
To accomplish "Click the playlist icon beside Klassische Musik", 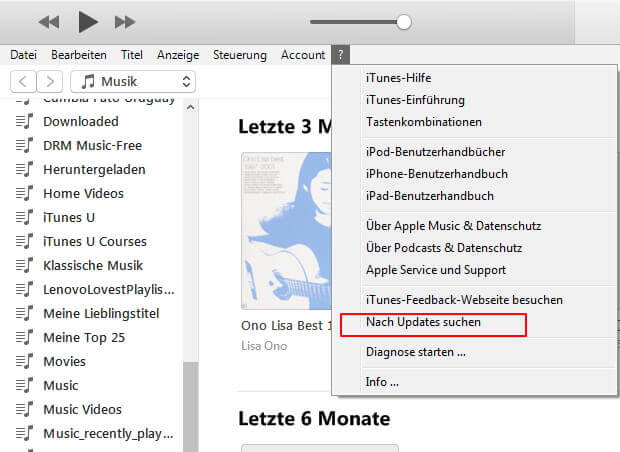I will point(25,265).
